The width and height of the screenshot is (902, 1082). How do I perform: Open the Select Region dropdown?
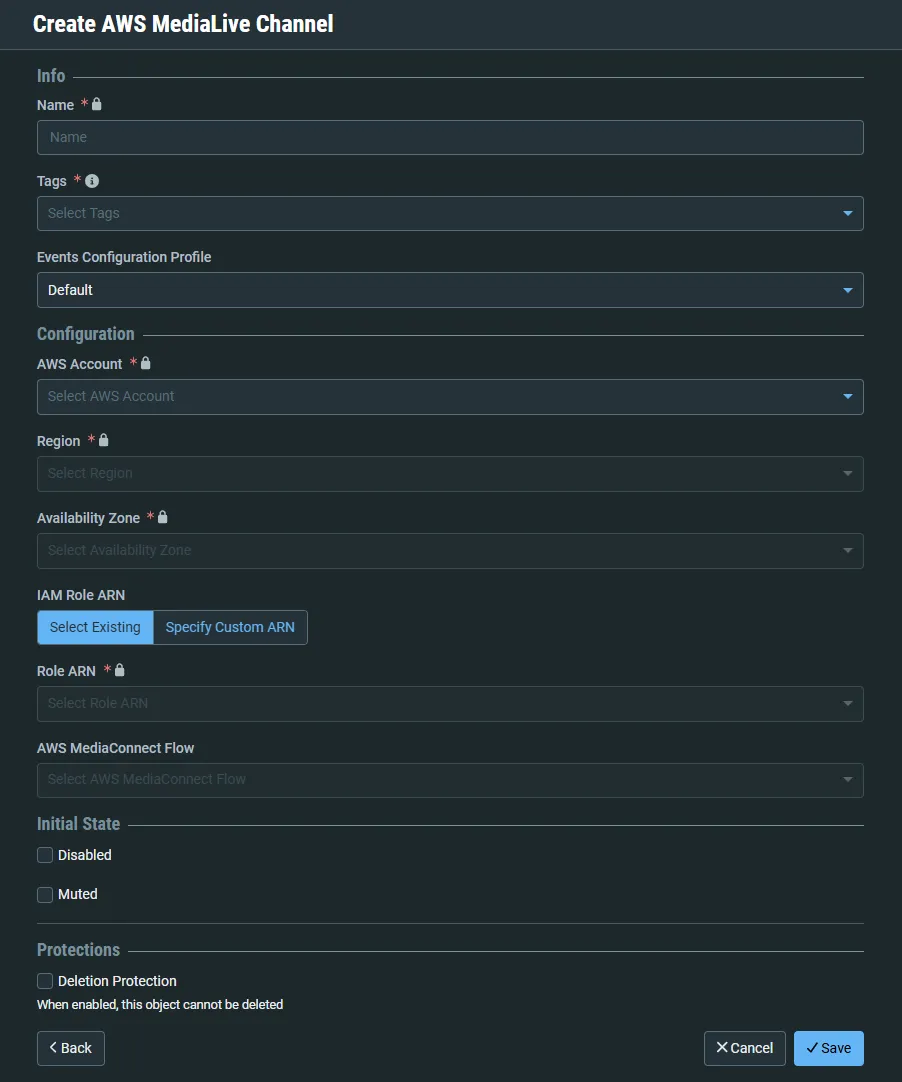(x=450, y=473)
